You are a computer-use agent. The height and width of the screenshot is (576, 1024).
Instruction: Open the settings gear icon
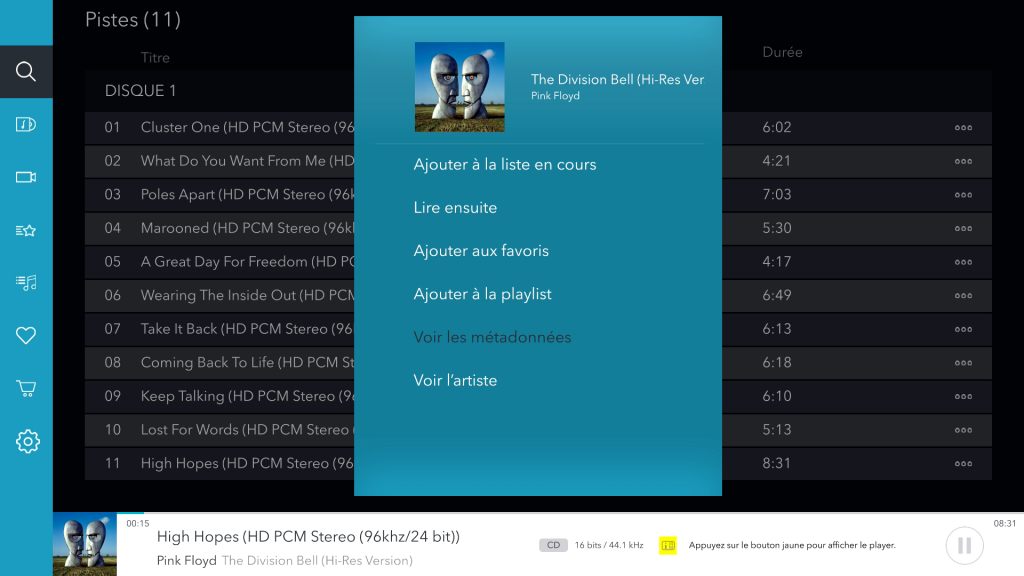click(27, 441)
